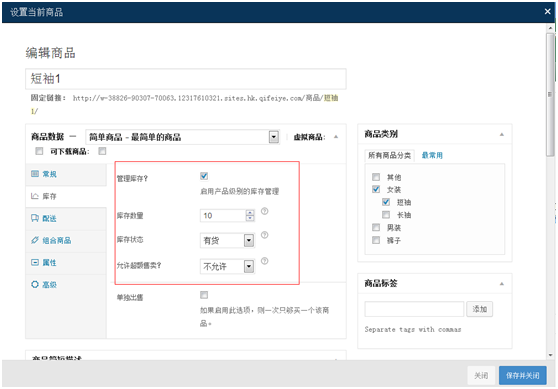
Task: Tick the 虚拟商品 checkbox
Action: (39, 151)
